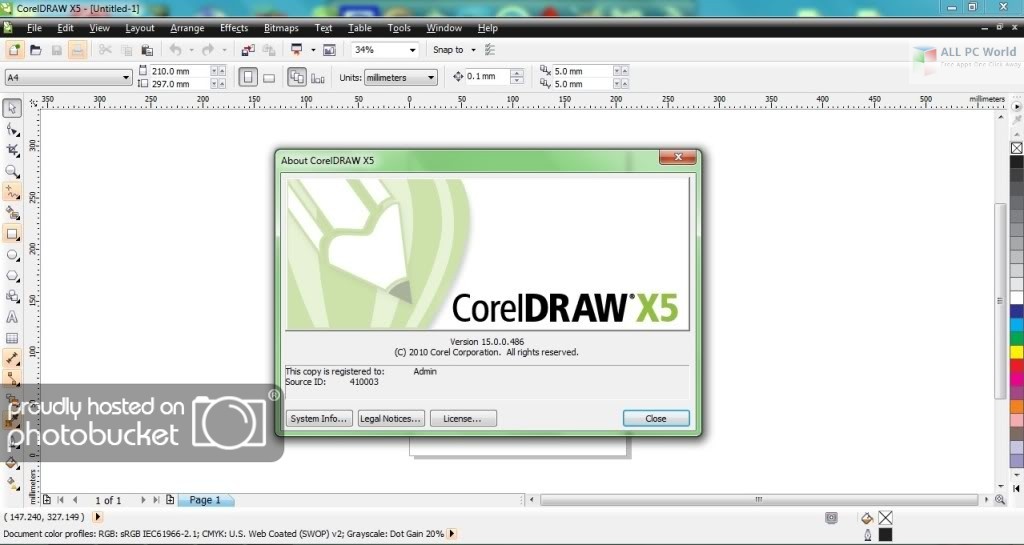
Task: Pick the yellow swatch in palette
Action: click(1017, 352)
